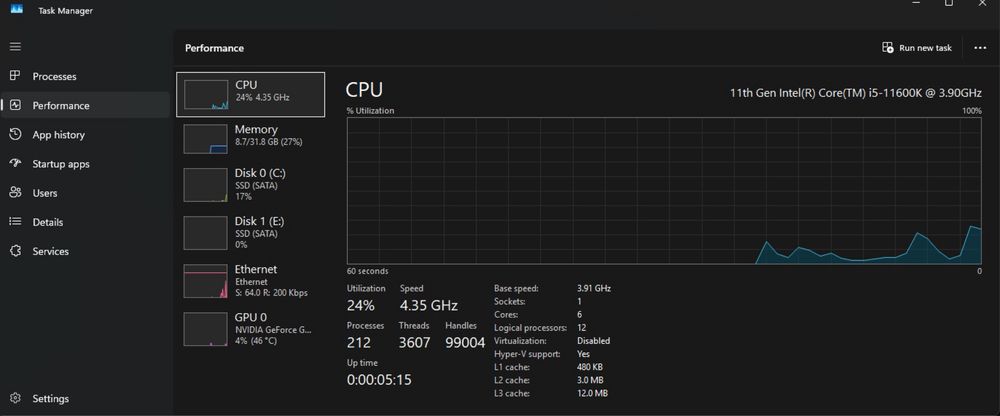Screen dimensions: 1000x416
Task: Open the hamburger navigation menu
Action: click(x=15, y=47)
